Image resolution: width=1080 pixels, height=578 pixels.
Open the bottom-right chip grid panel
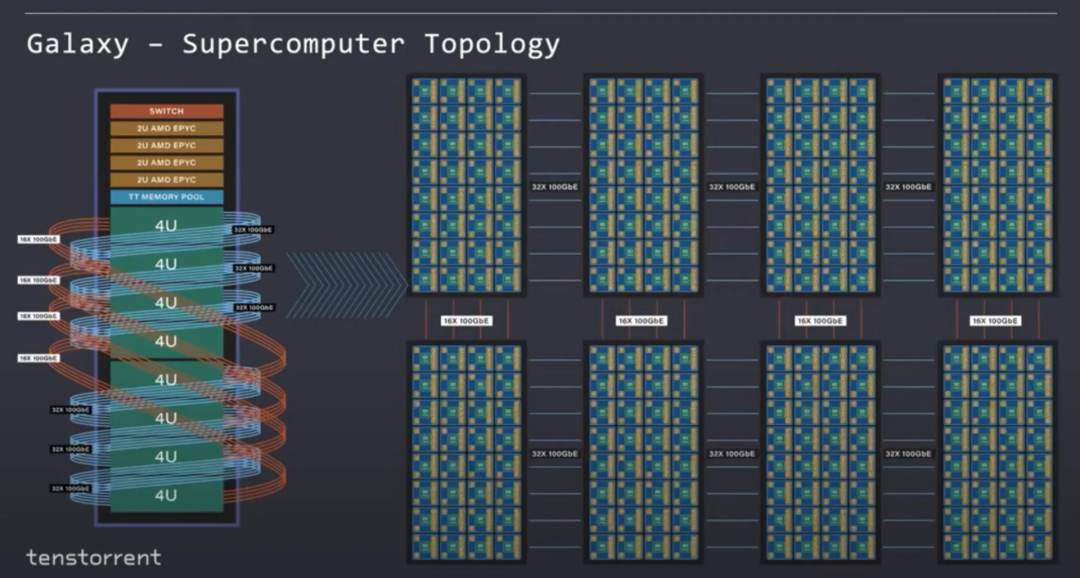tap(997, 451)
